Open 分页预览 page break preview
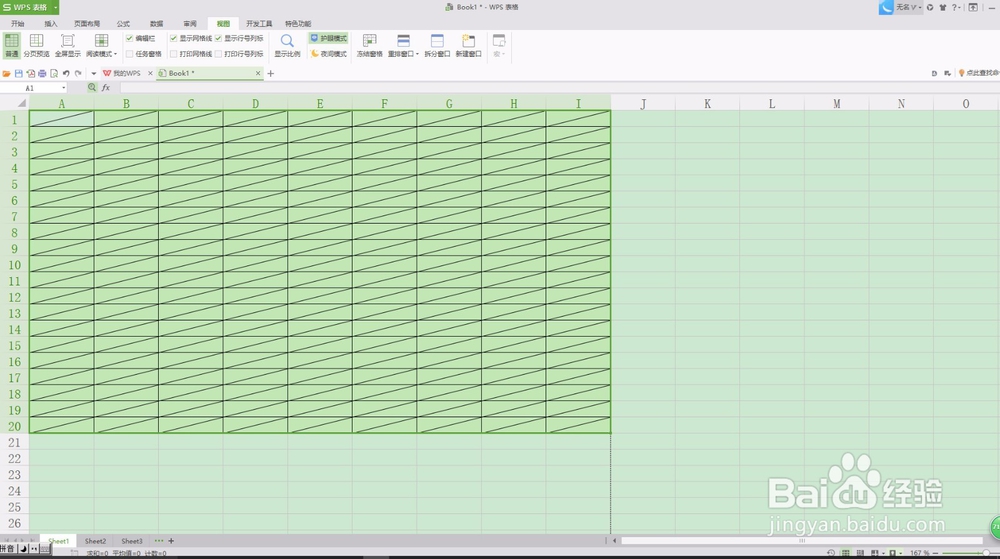 [36, 45]
